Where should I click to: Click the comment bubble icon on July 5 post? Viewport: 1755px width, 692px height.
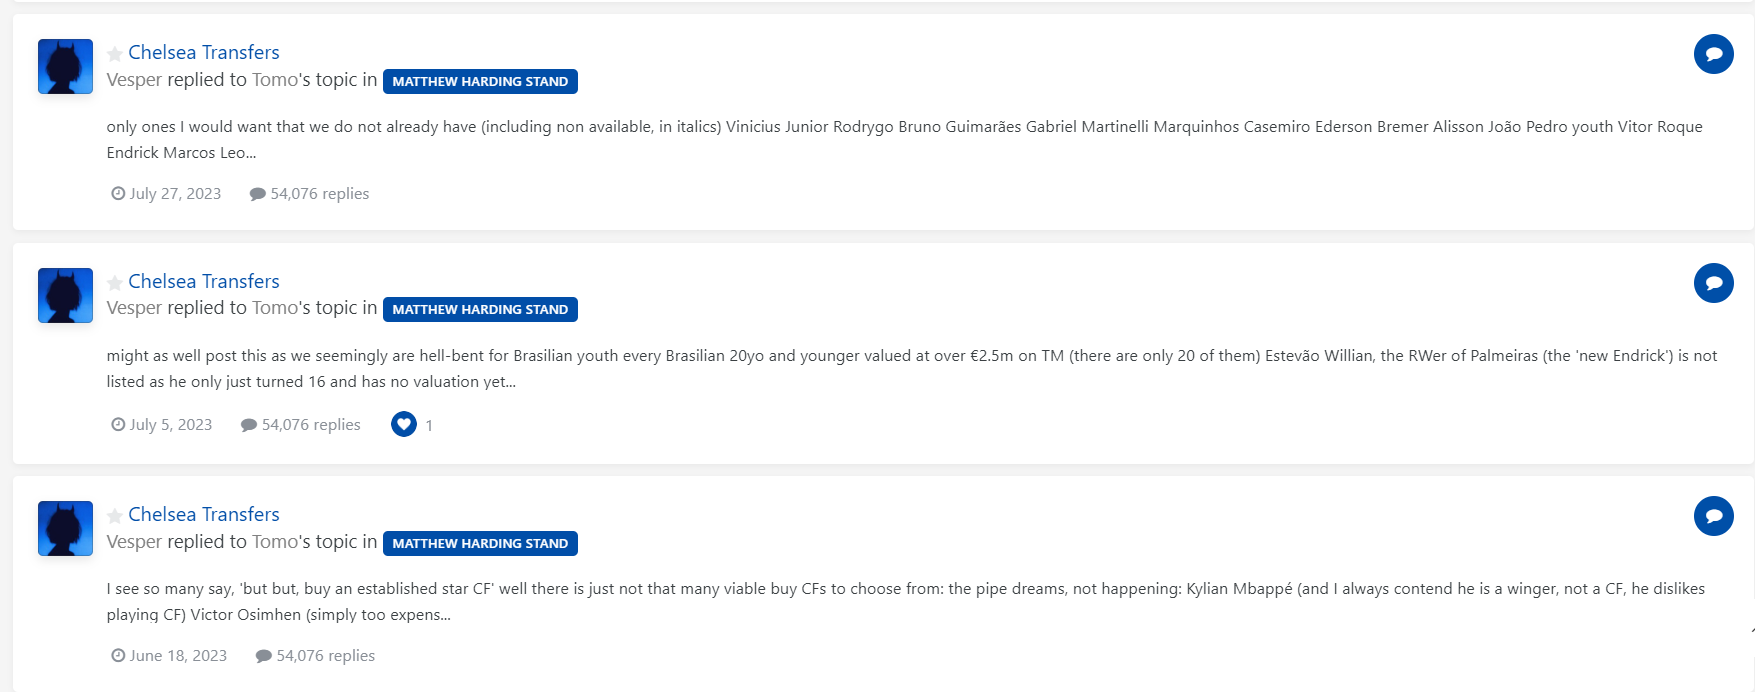[1713, 283]
